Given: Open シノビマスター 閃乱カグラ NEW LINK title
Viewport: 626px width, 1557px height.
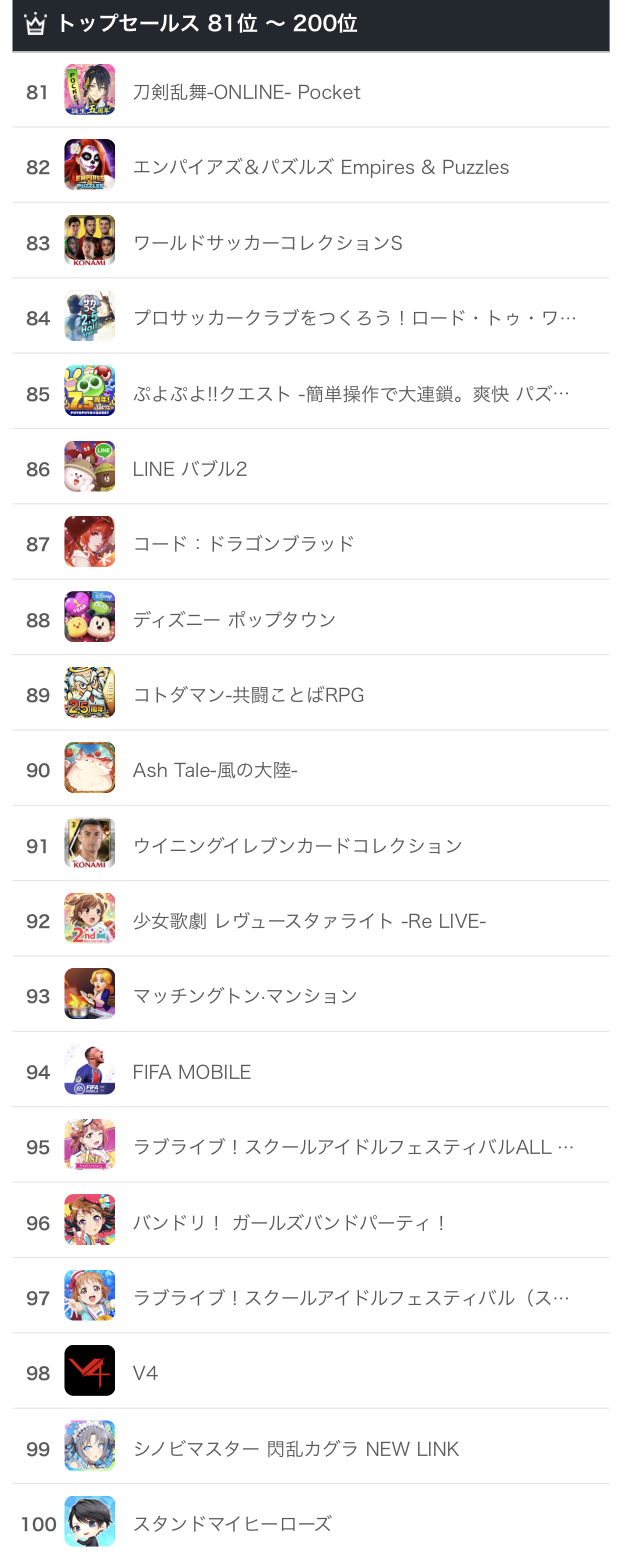Looking at the screenshot, I should [x=296, y=1449].
